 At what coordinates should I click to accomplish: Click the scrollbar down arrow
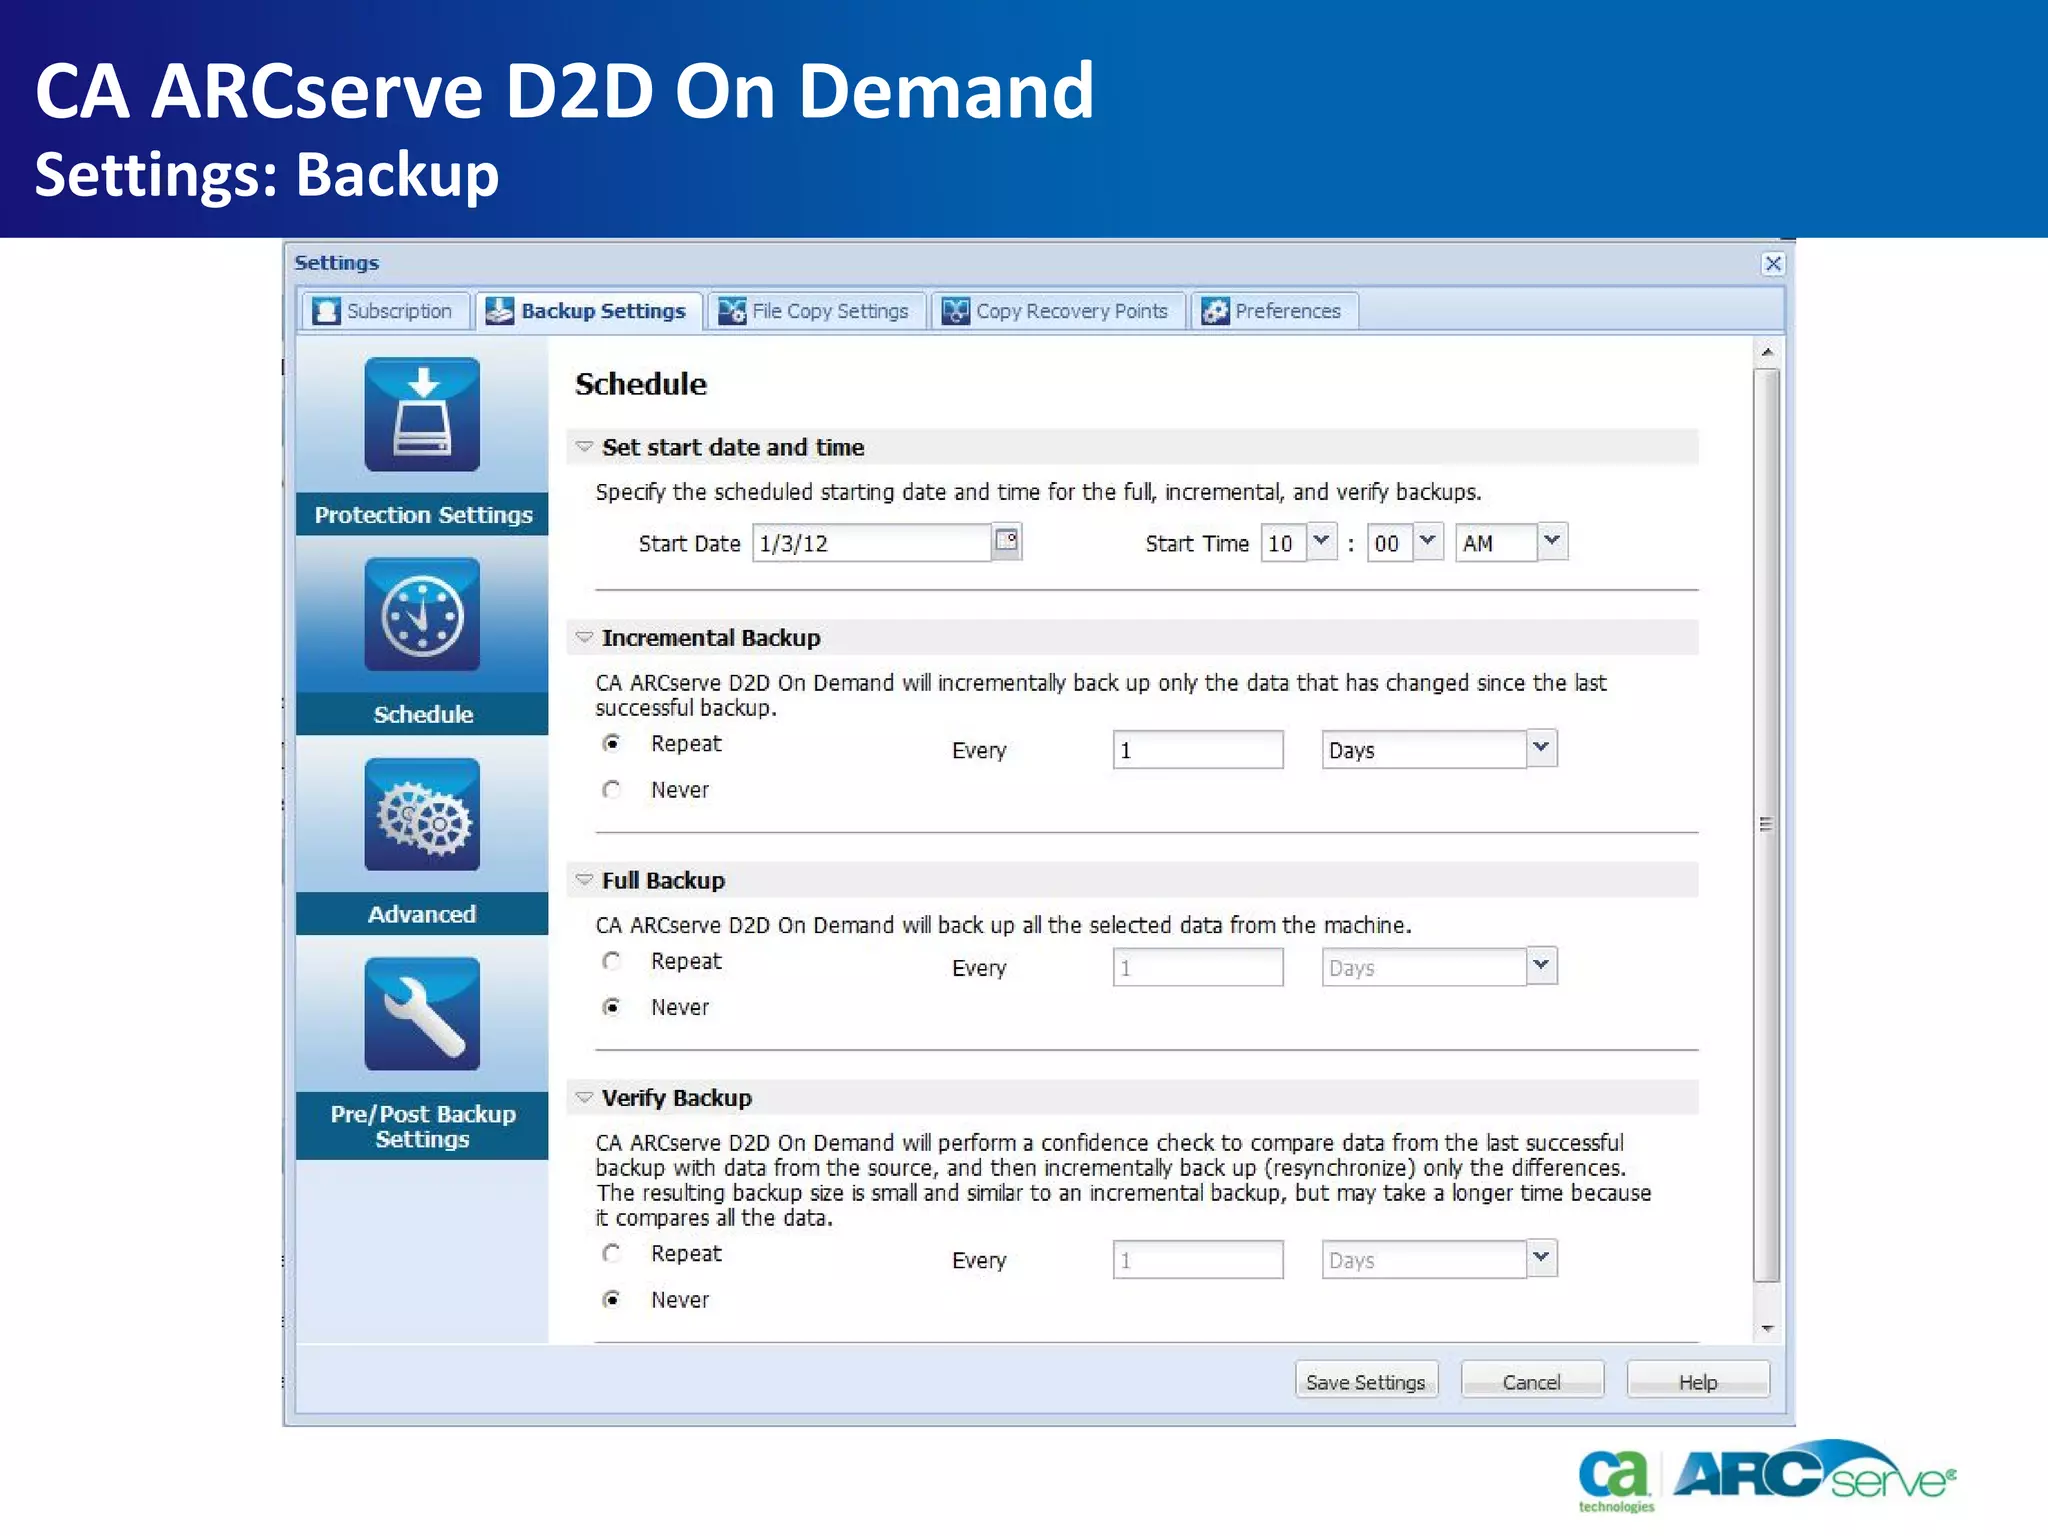pyautogui.click(x=1767, y=1328)
